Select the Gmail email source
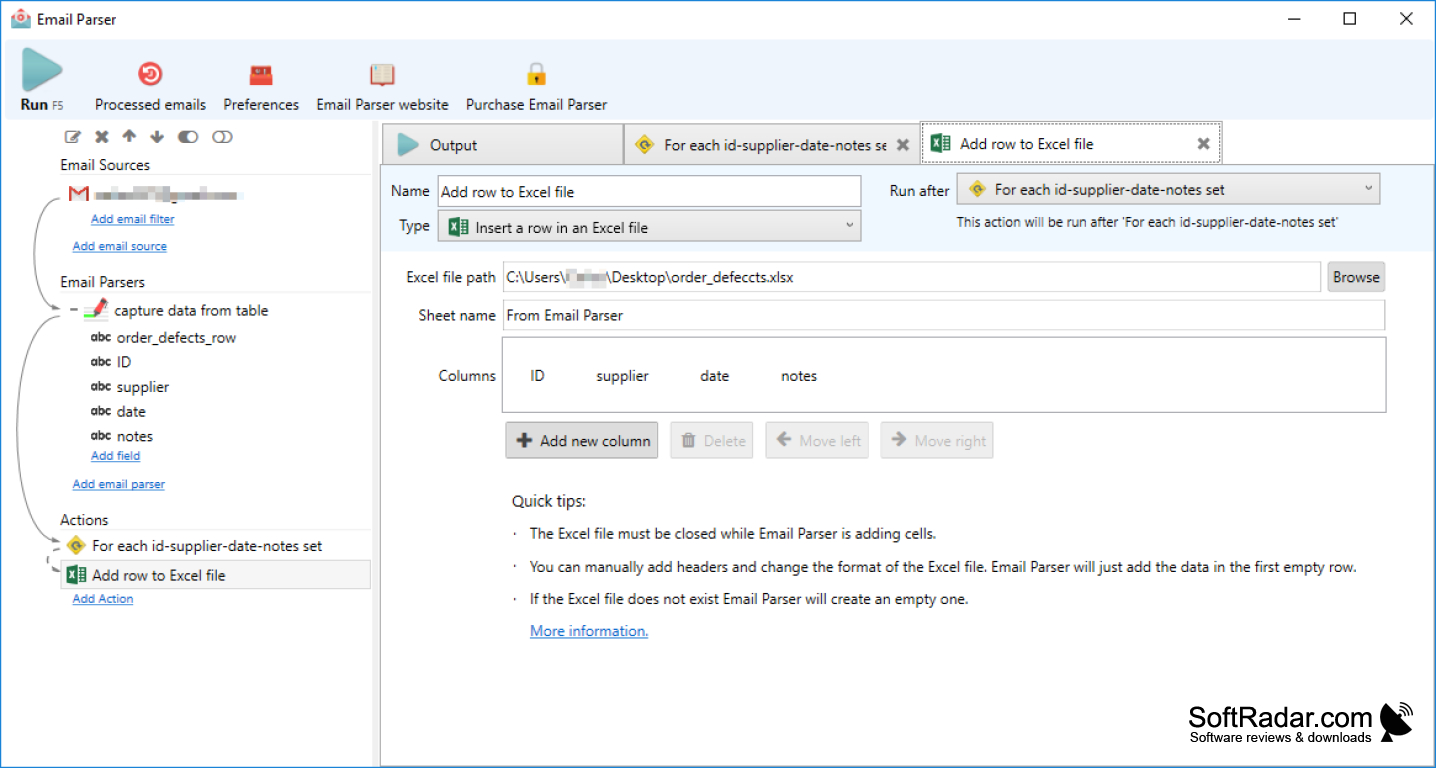1436x768 pixels. point(155,194)
